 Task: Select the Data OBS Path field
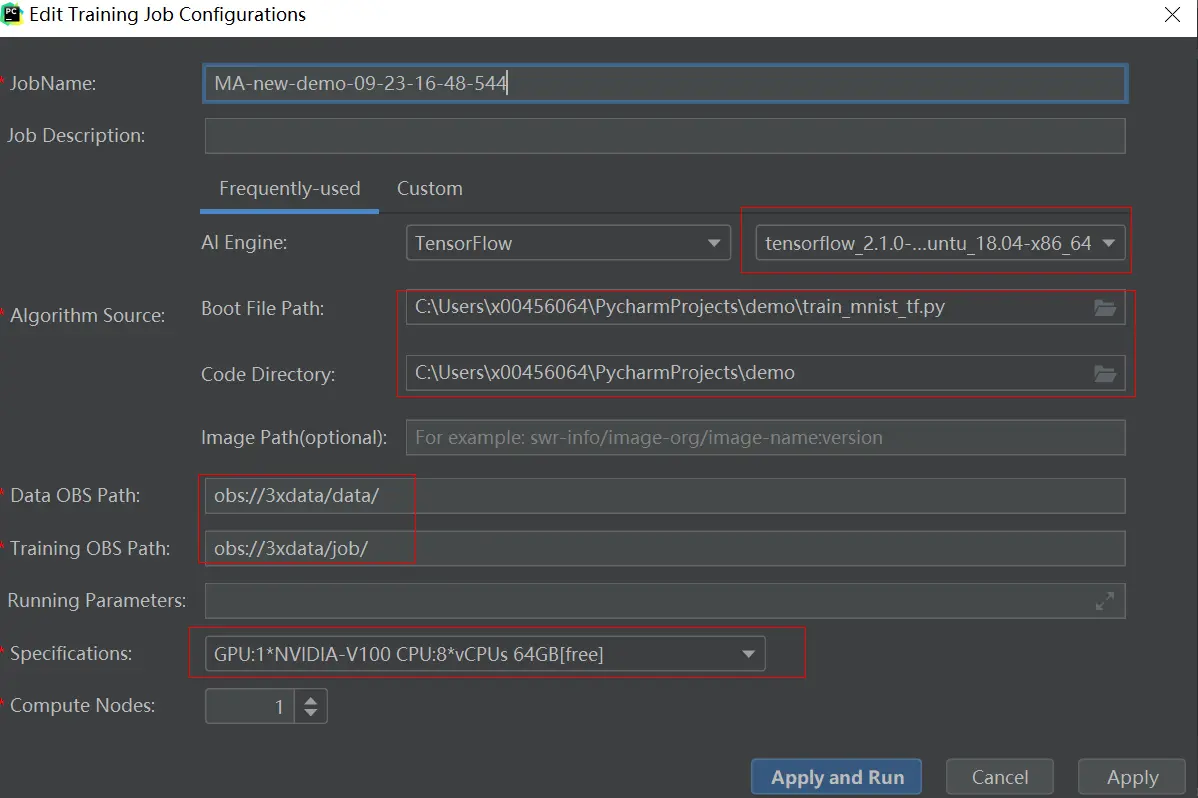pos(664,496)
